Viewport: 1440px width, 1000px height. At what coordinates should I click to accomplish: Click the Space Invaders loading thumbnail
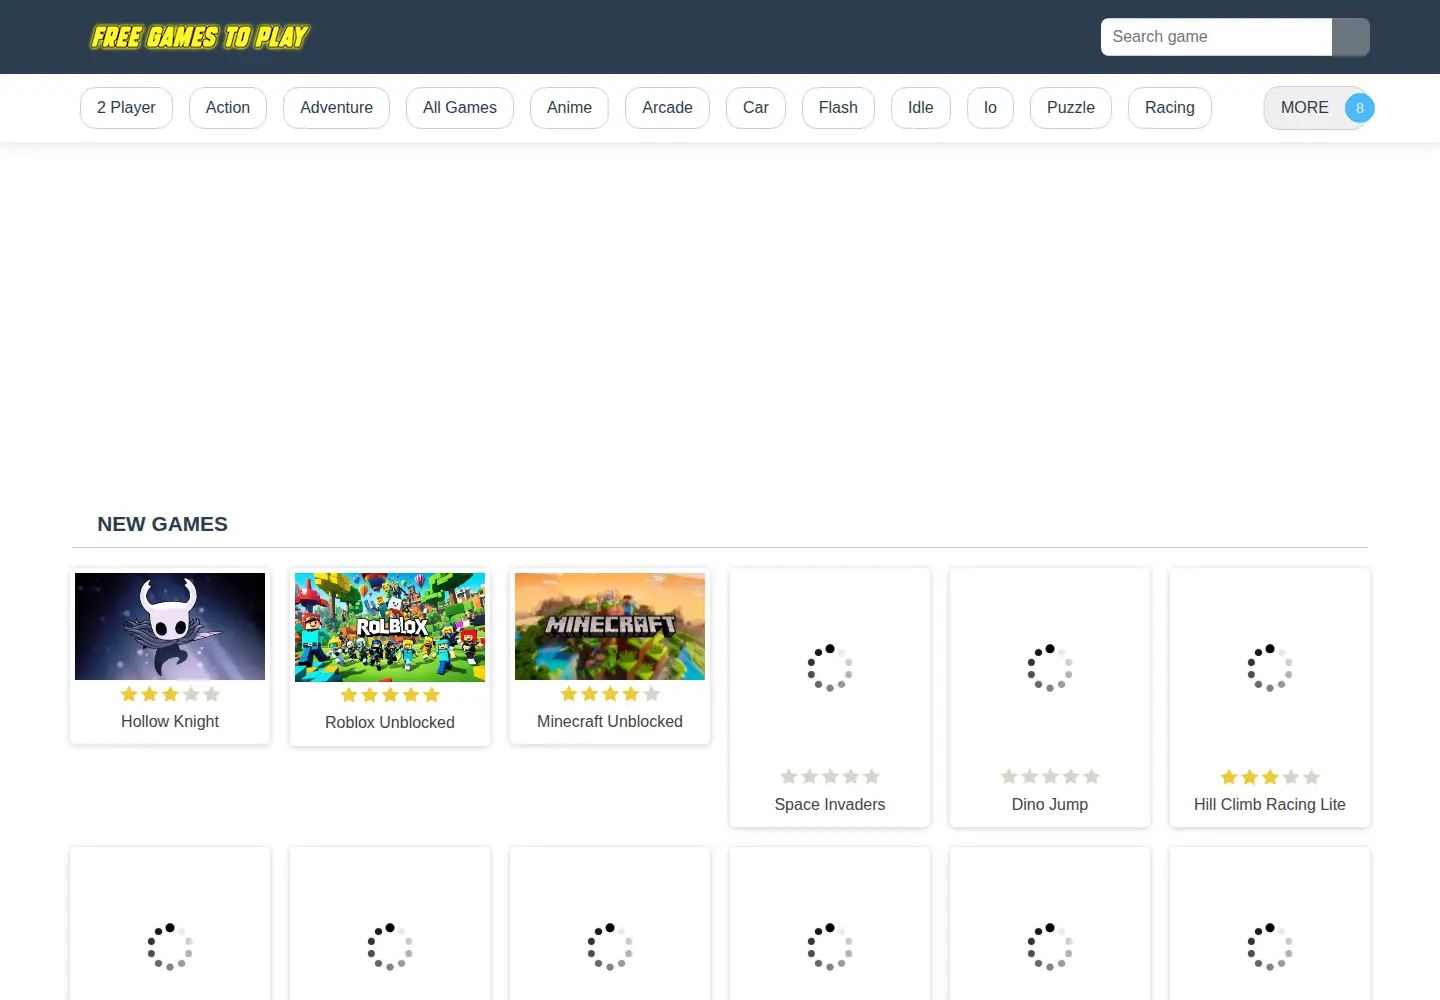[x=830, y=668]
